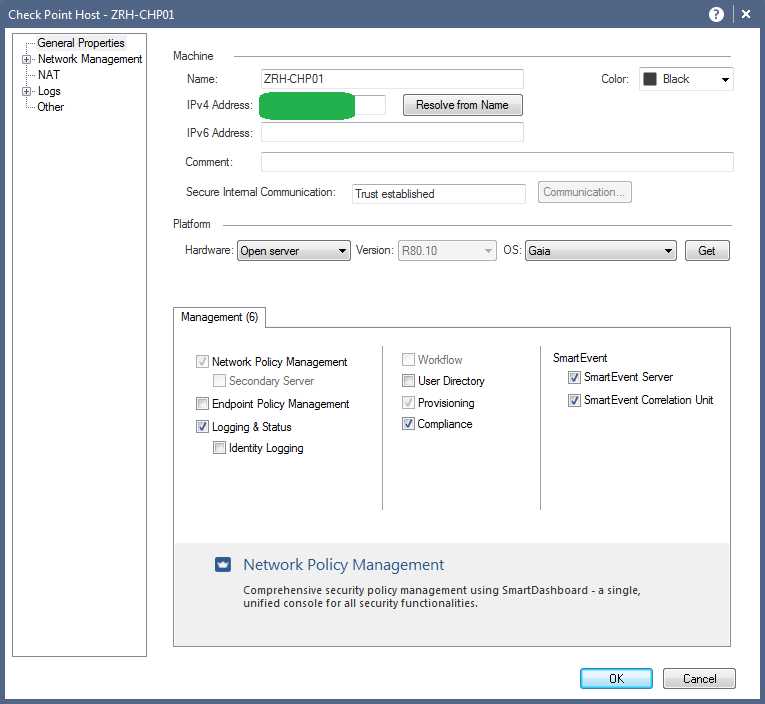The image size is (765, 704).
Task: Open the OS dropdown showing Gaia
Action: [601, 251]
